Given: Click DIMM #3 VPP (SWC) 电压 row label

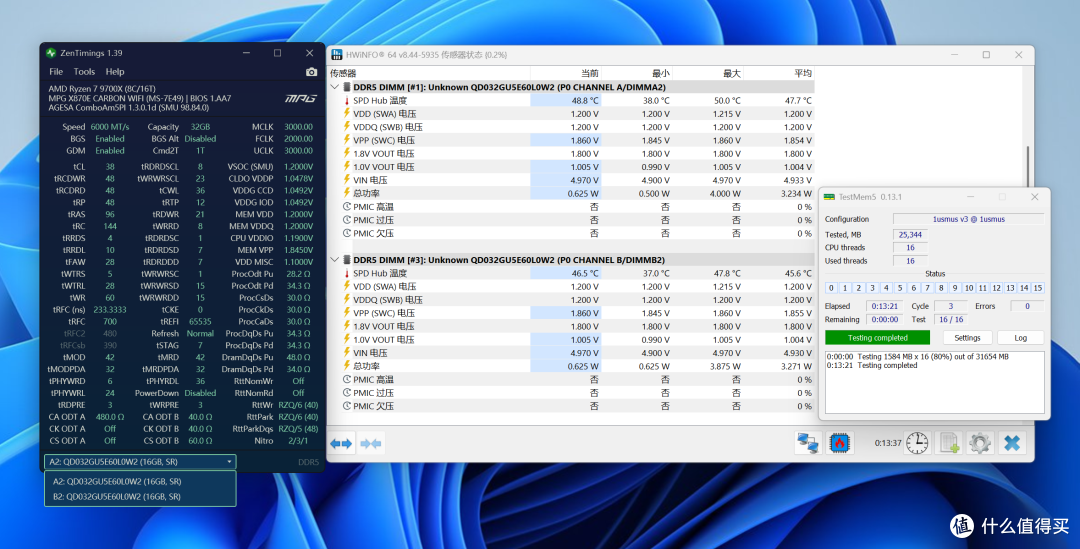Looking at the screenshot, I should [x=384, y=313].
